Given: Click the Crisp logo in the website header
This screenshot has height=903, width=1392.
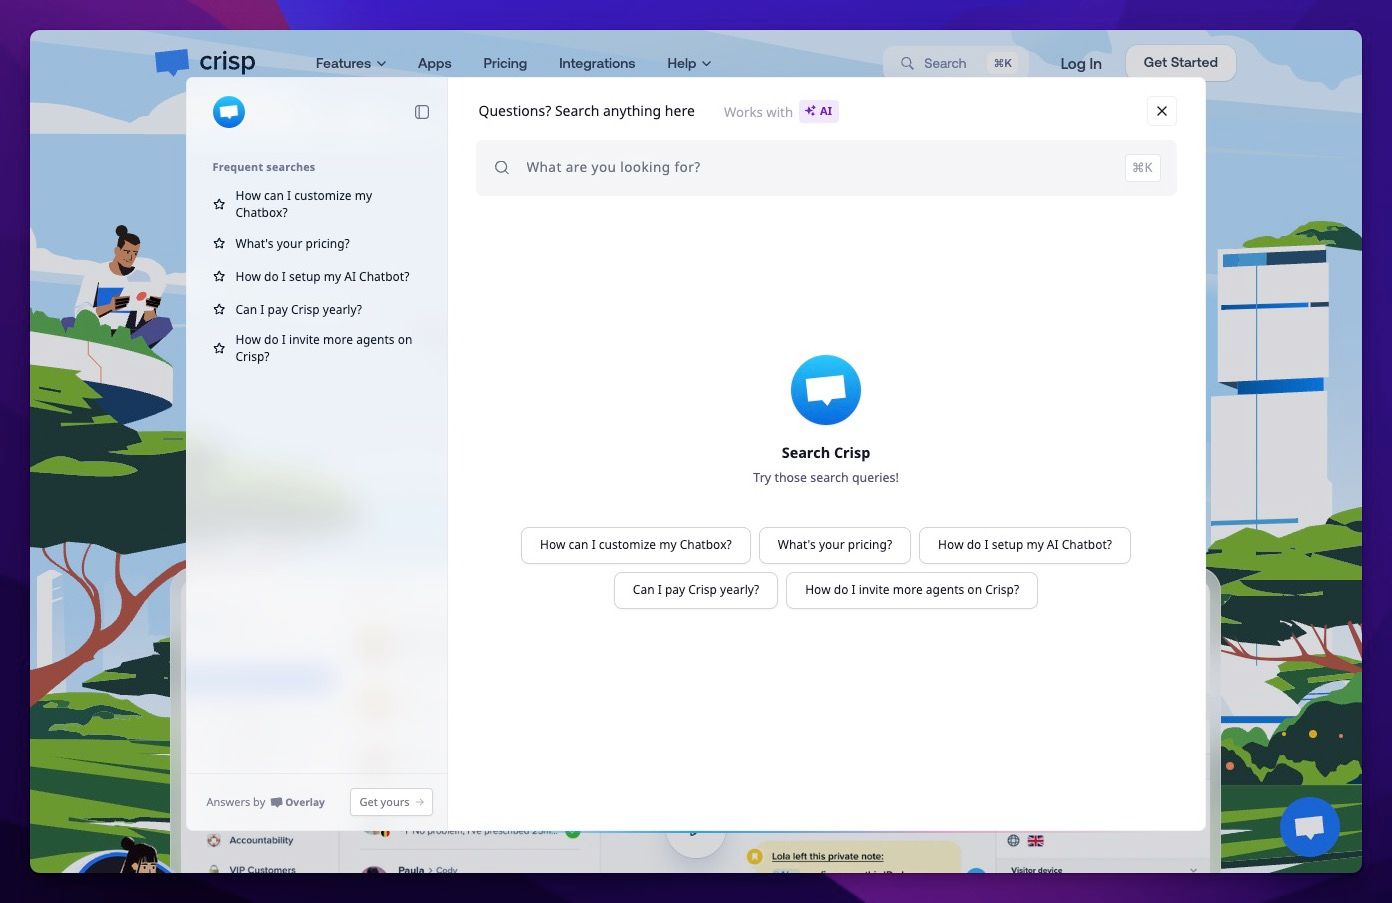Looking at the screenshot, I should pos(205,62).
